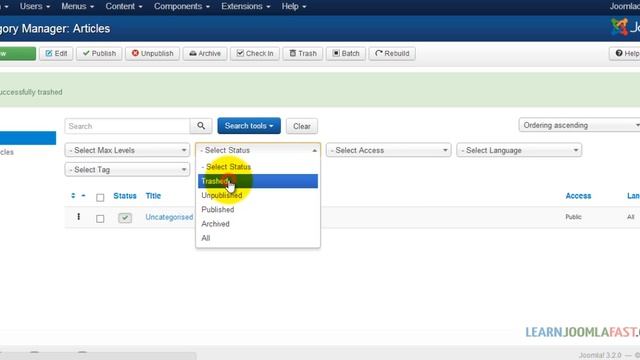Image resolution: width=640 pixels, height=360 pixels.
Task: Open the Content menu
Action: [124, 7]
